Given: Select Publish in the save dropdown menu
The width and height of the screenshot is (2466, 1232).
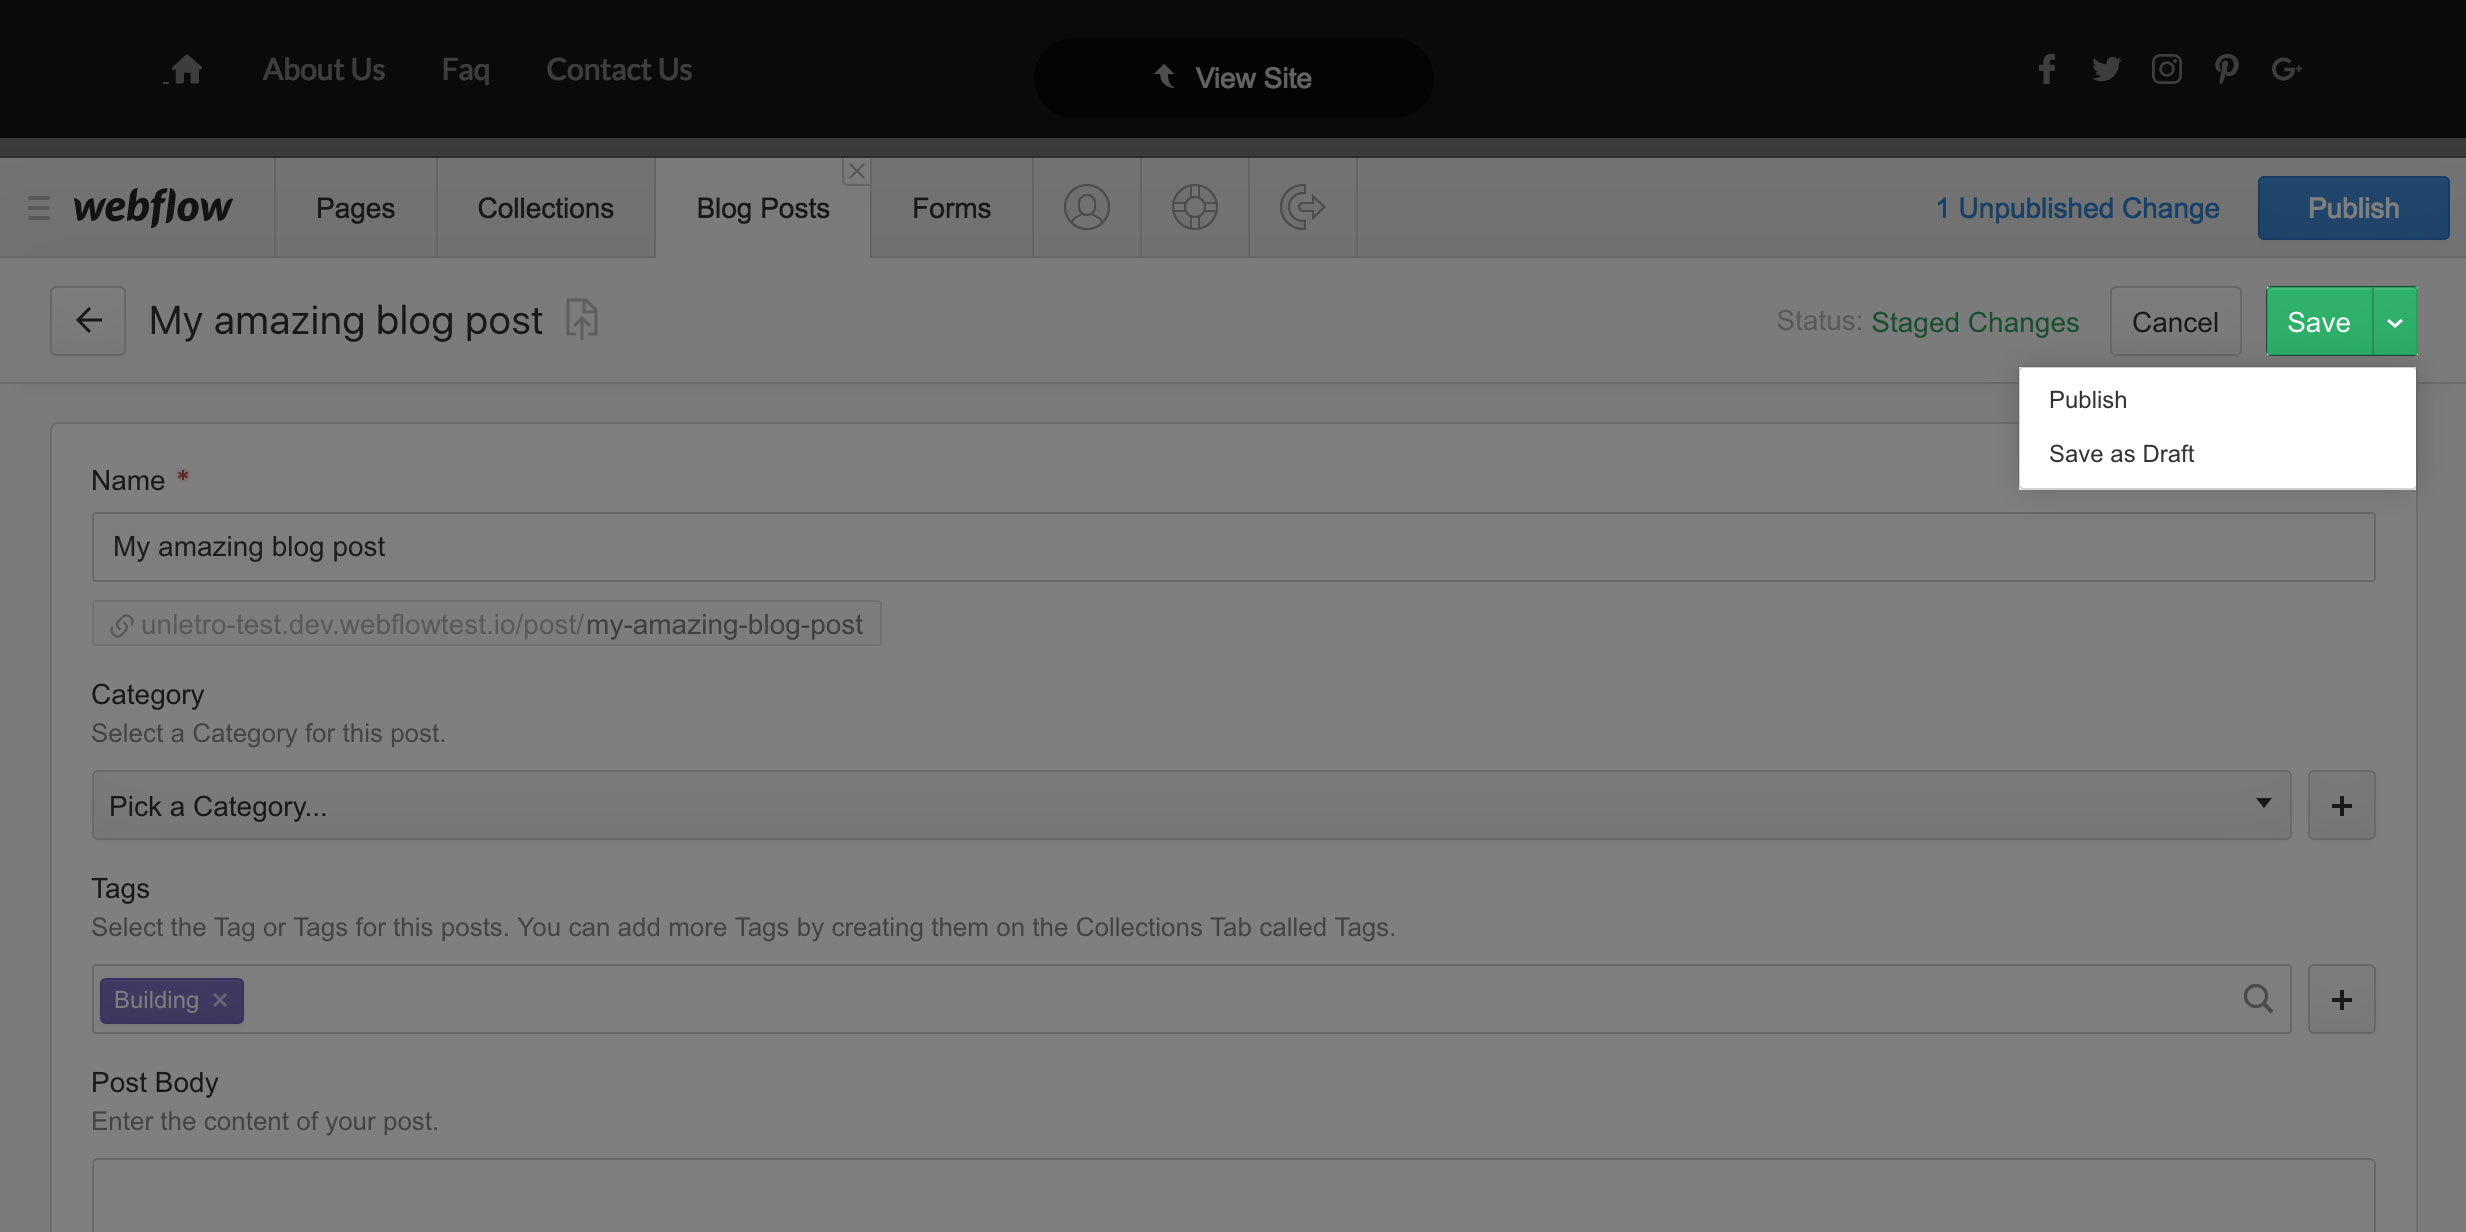Looking at the screenshot, I should [x=2088, y=400].
